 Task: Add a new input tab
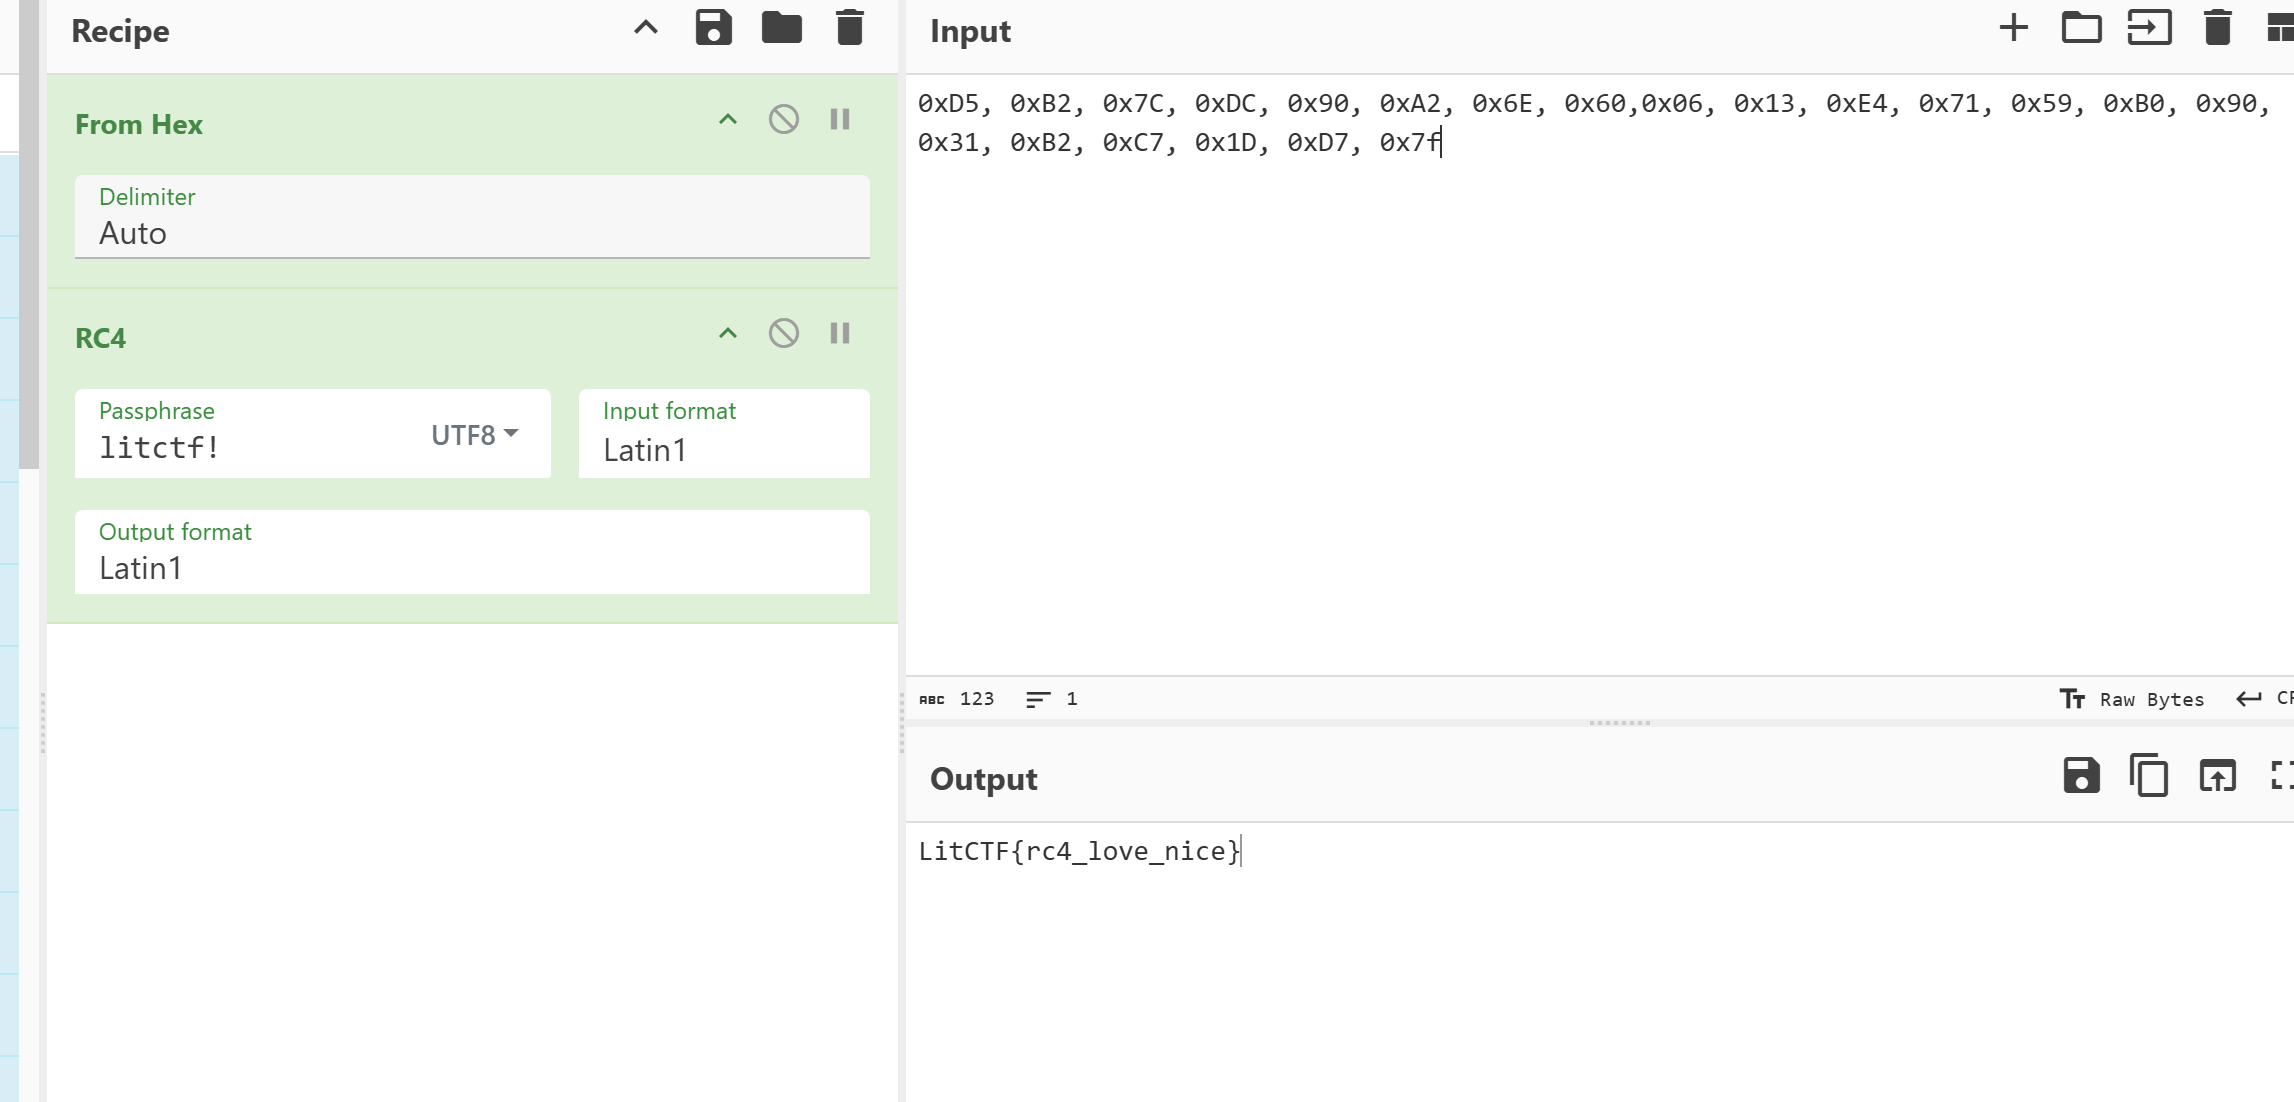(x=2014, y=28)
